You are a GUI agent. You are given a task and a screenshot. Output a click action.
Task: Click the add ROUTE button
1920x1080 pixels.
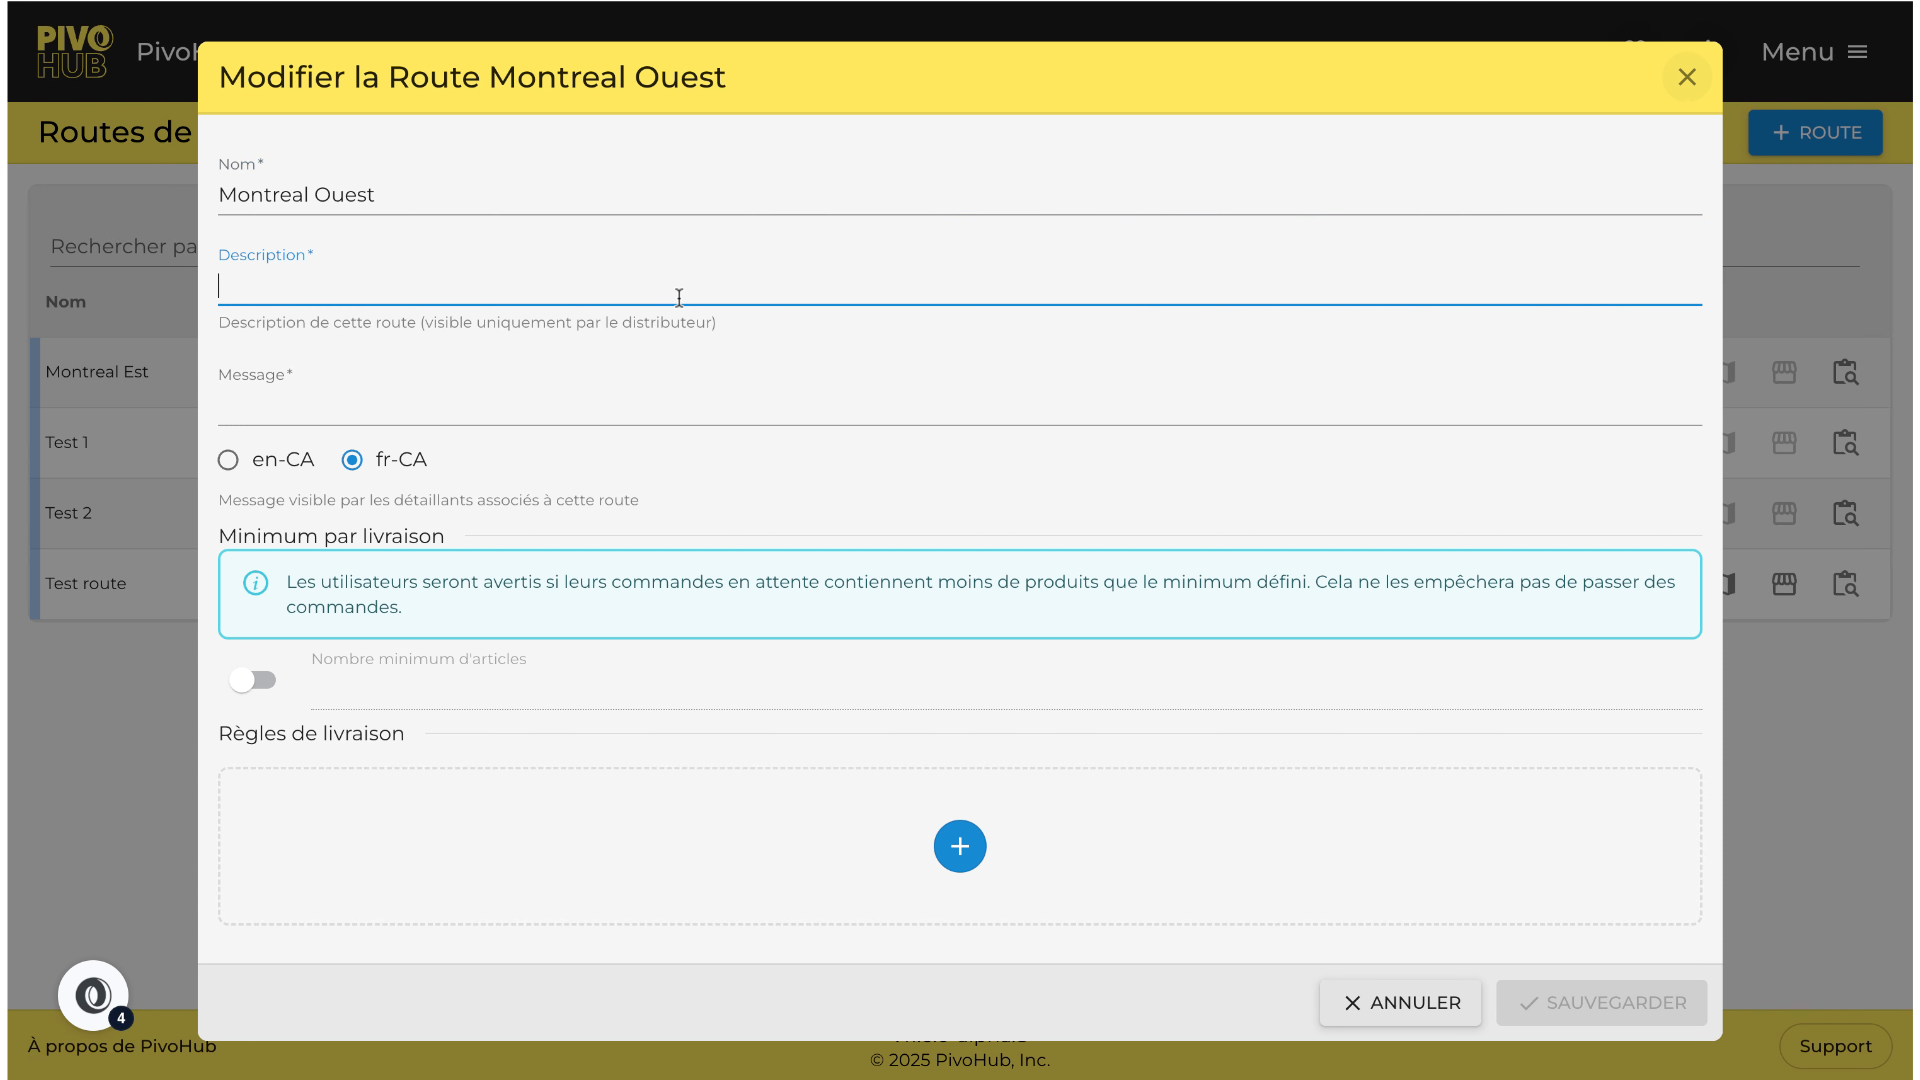(x=1814, y=133)
